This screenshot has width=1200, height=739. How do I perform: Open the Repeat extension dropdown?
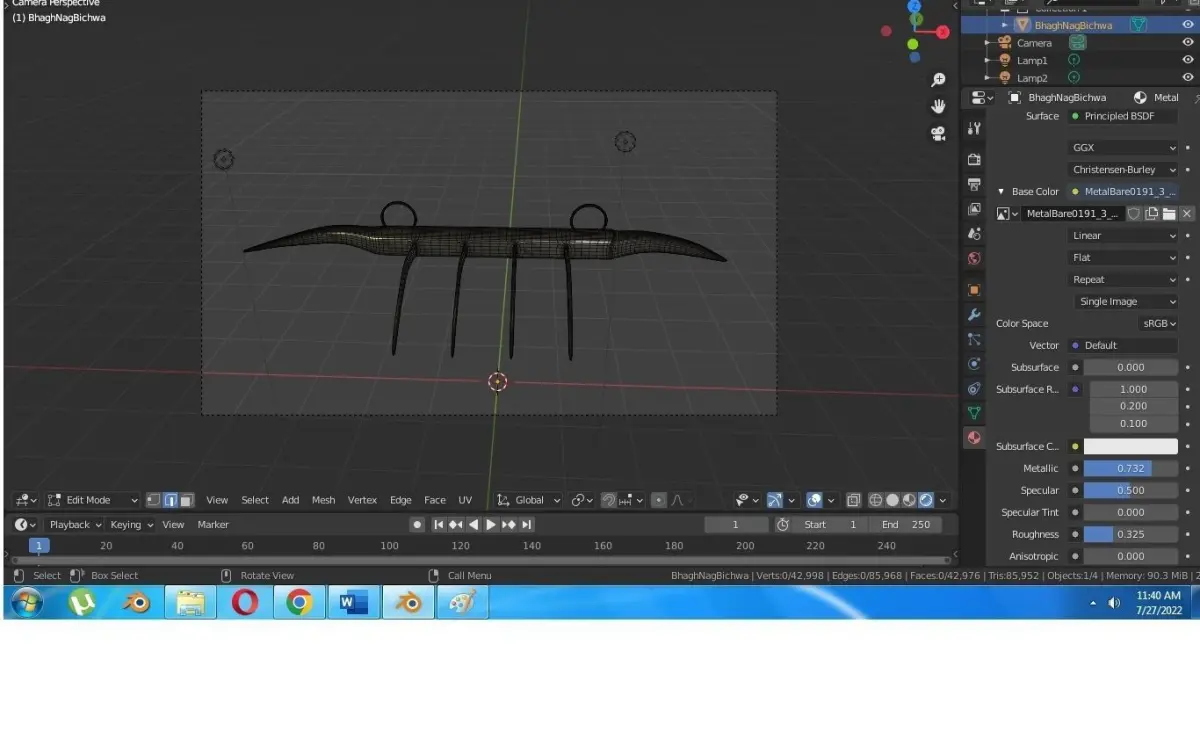pyautogui.click(x=1123, y=280)
